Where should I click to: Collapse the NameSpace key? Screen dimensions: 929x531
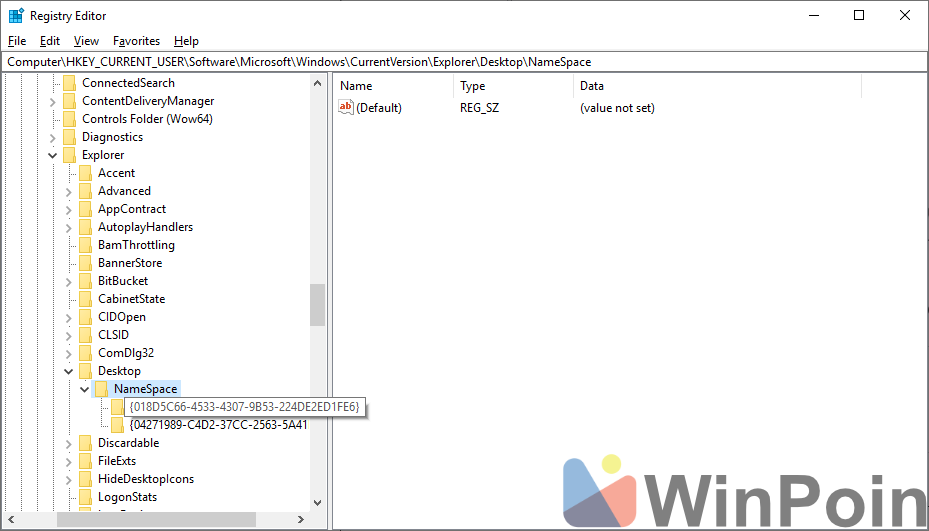coord(85,389)
